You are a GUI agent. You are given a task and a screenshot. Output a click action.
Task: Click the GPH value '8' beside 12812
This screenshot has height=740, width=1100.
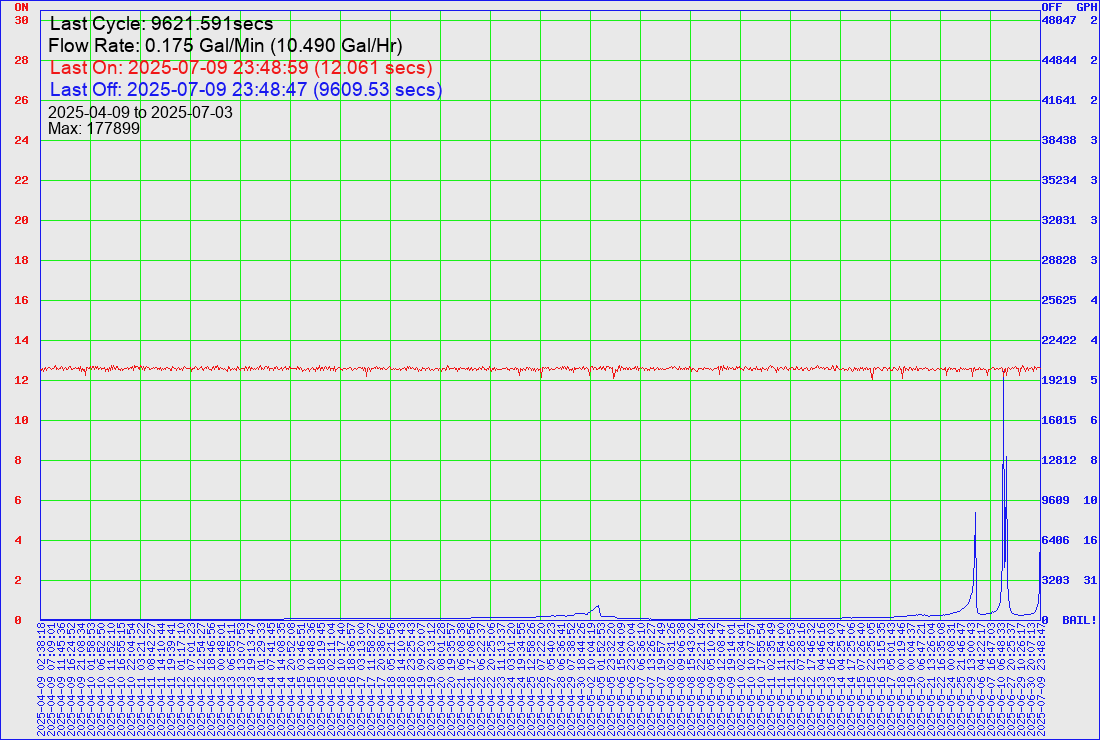(1093, 460)
